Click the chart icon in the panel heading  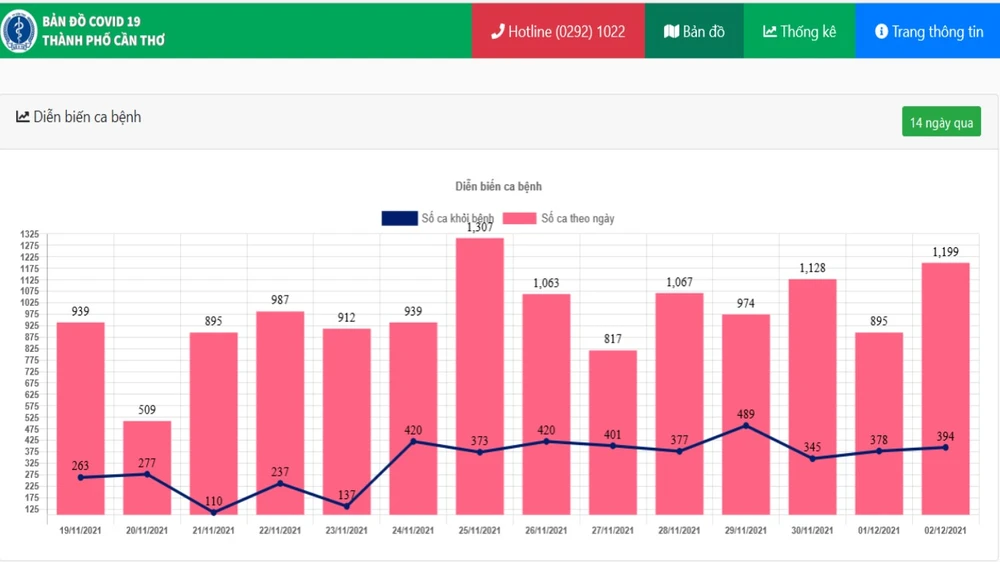click(22, 117)
